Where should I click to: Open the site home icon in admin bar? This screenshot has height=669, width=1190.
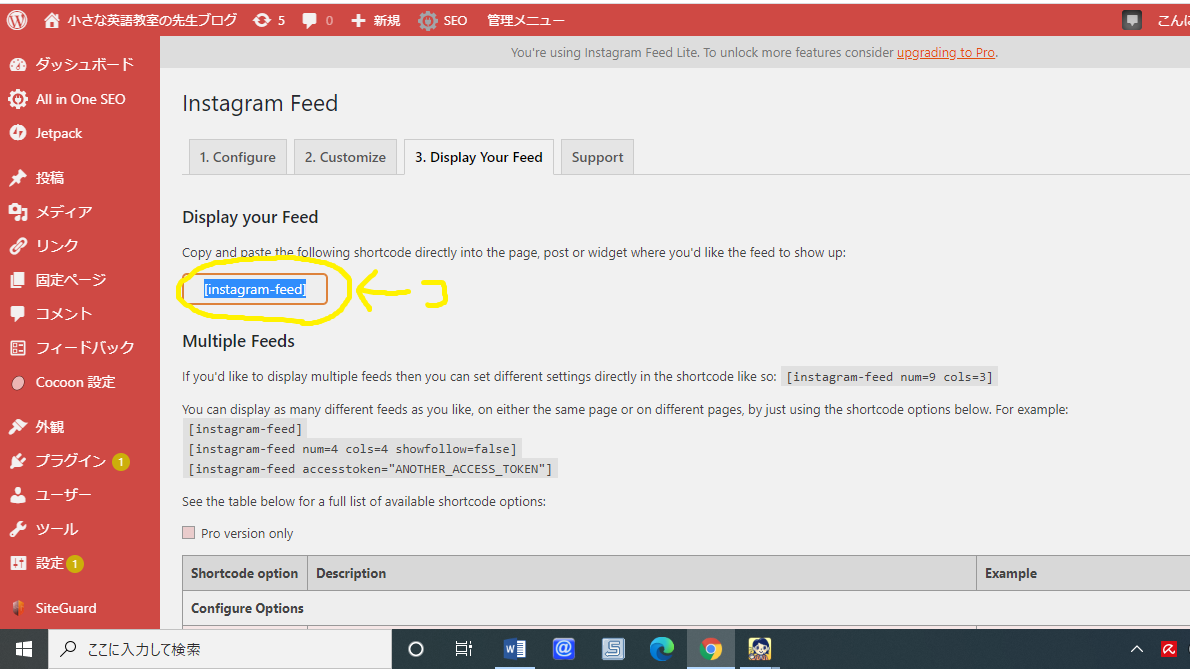click(51, 20)
